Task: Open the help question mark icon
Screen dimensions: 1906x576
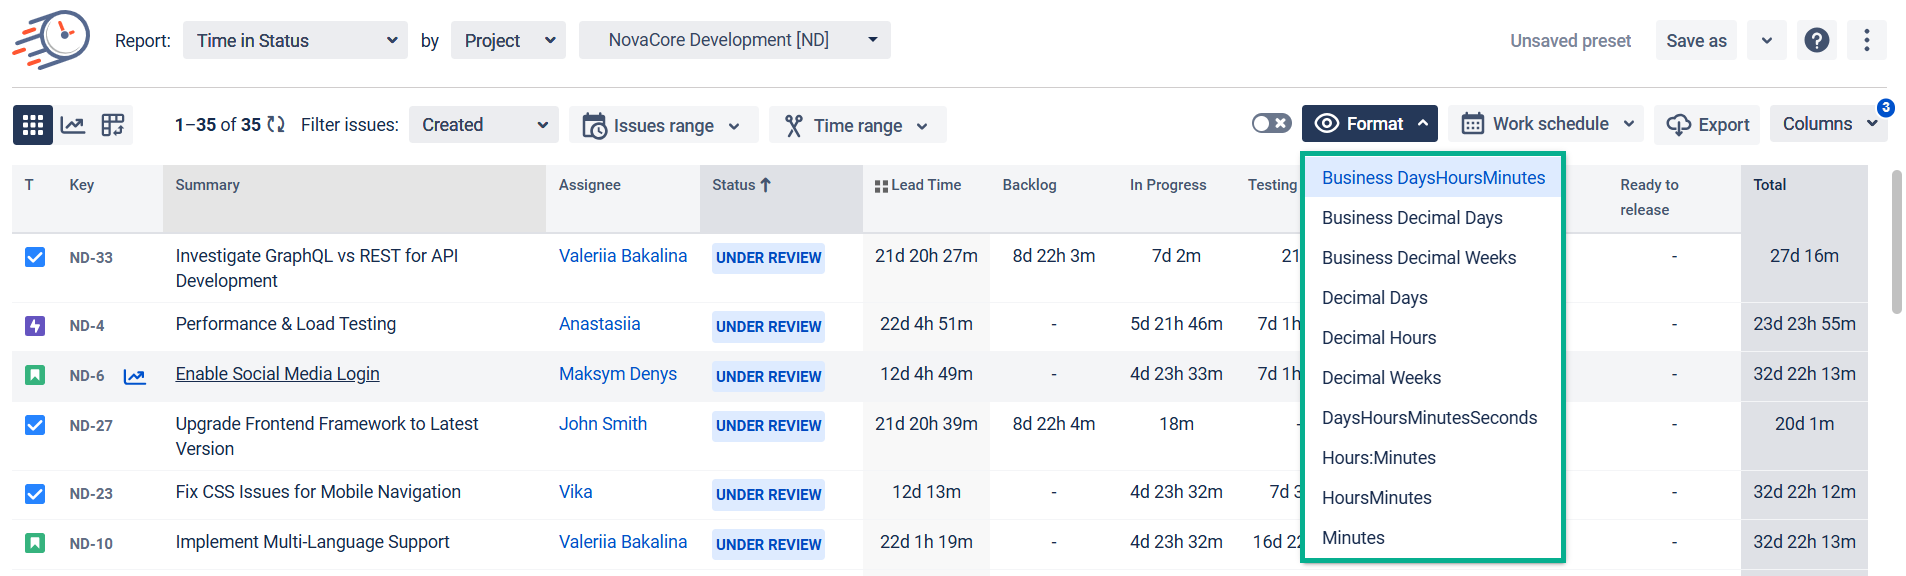Action: [x=1816, y=40]
